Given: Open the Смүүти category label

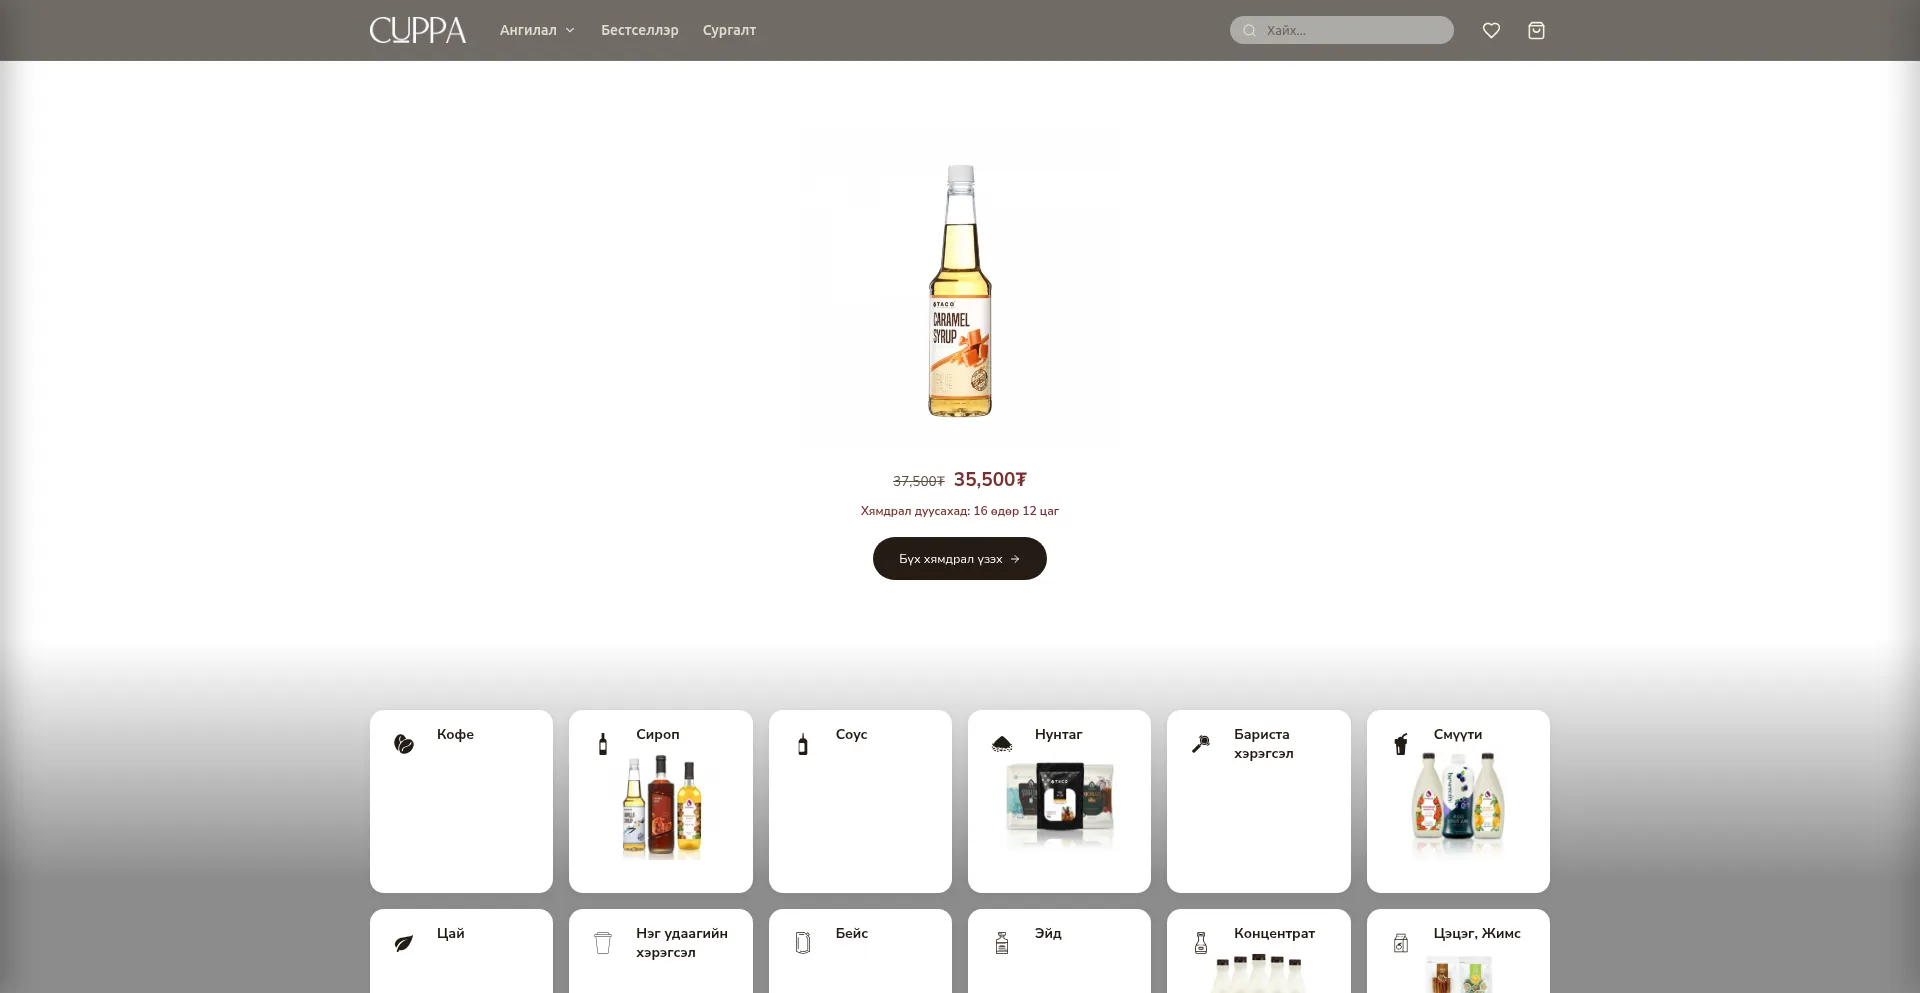Looking at the screenshot, I should tap(1458, 734).
